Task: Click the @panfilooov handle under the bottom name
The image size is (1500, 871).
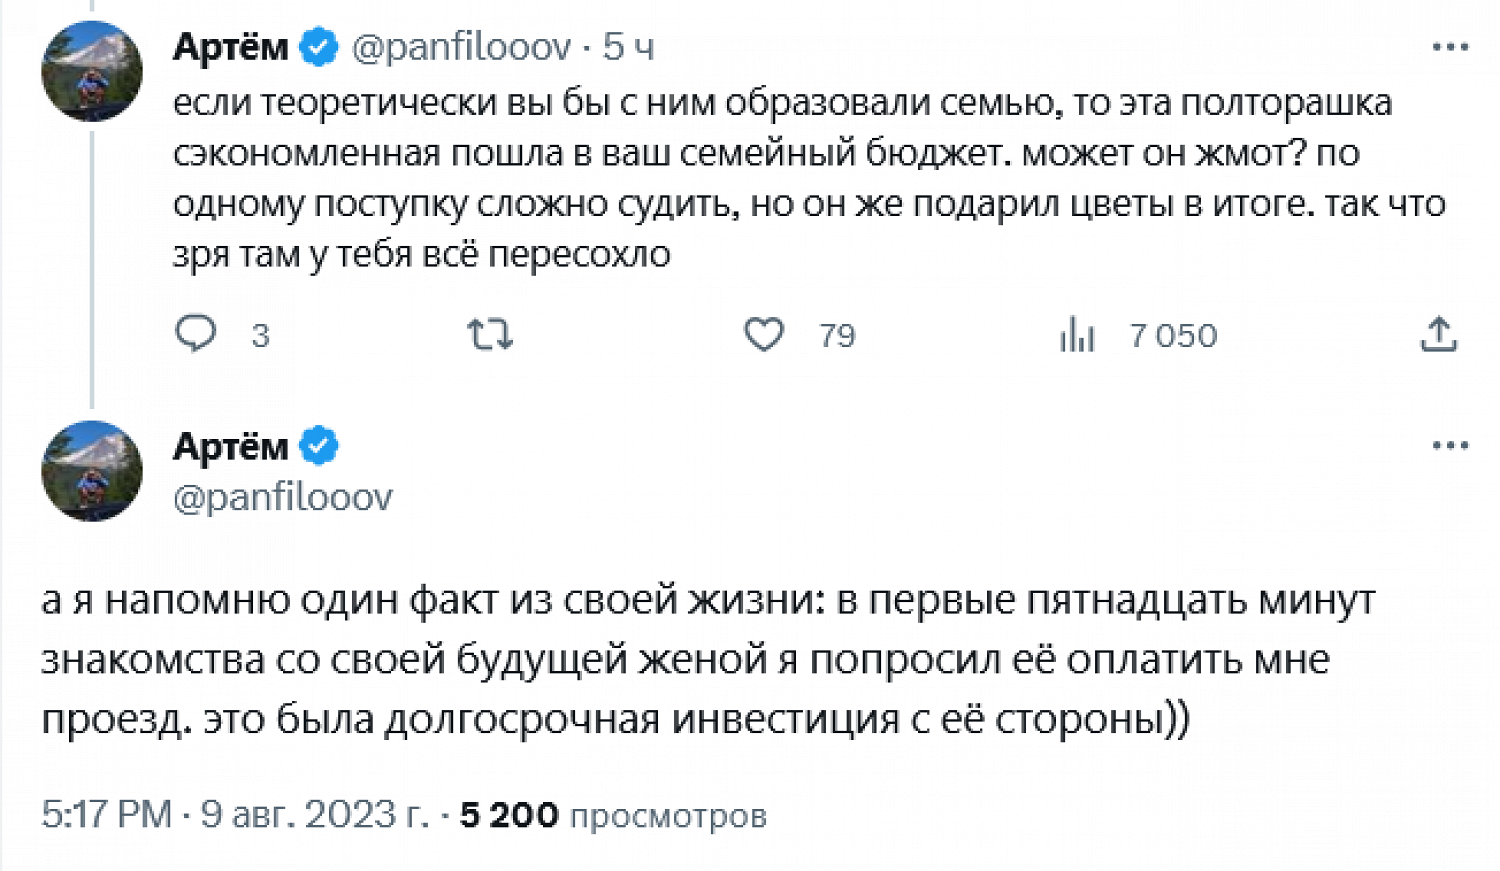Action: click(283, 497)
